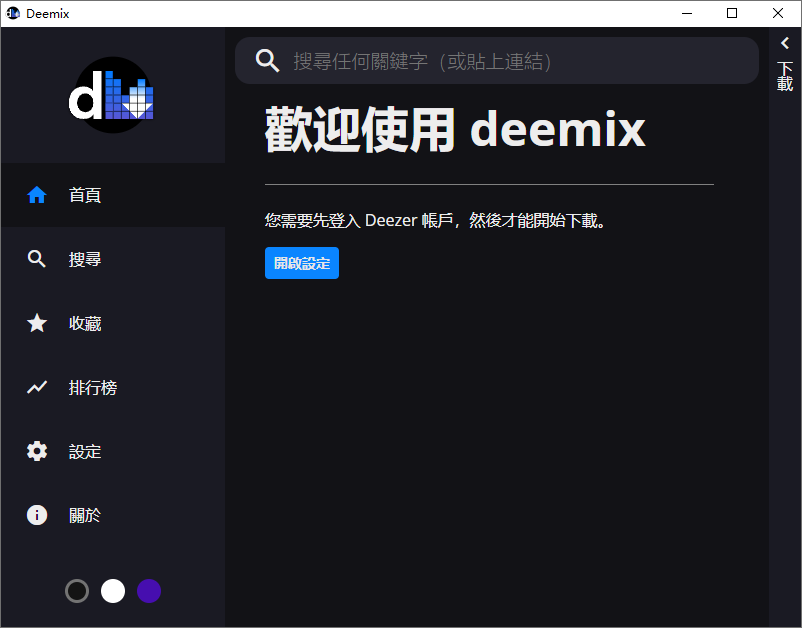Open favorites using the star icon
Screen dimensions: 802x628
pos(37,323)
